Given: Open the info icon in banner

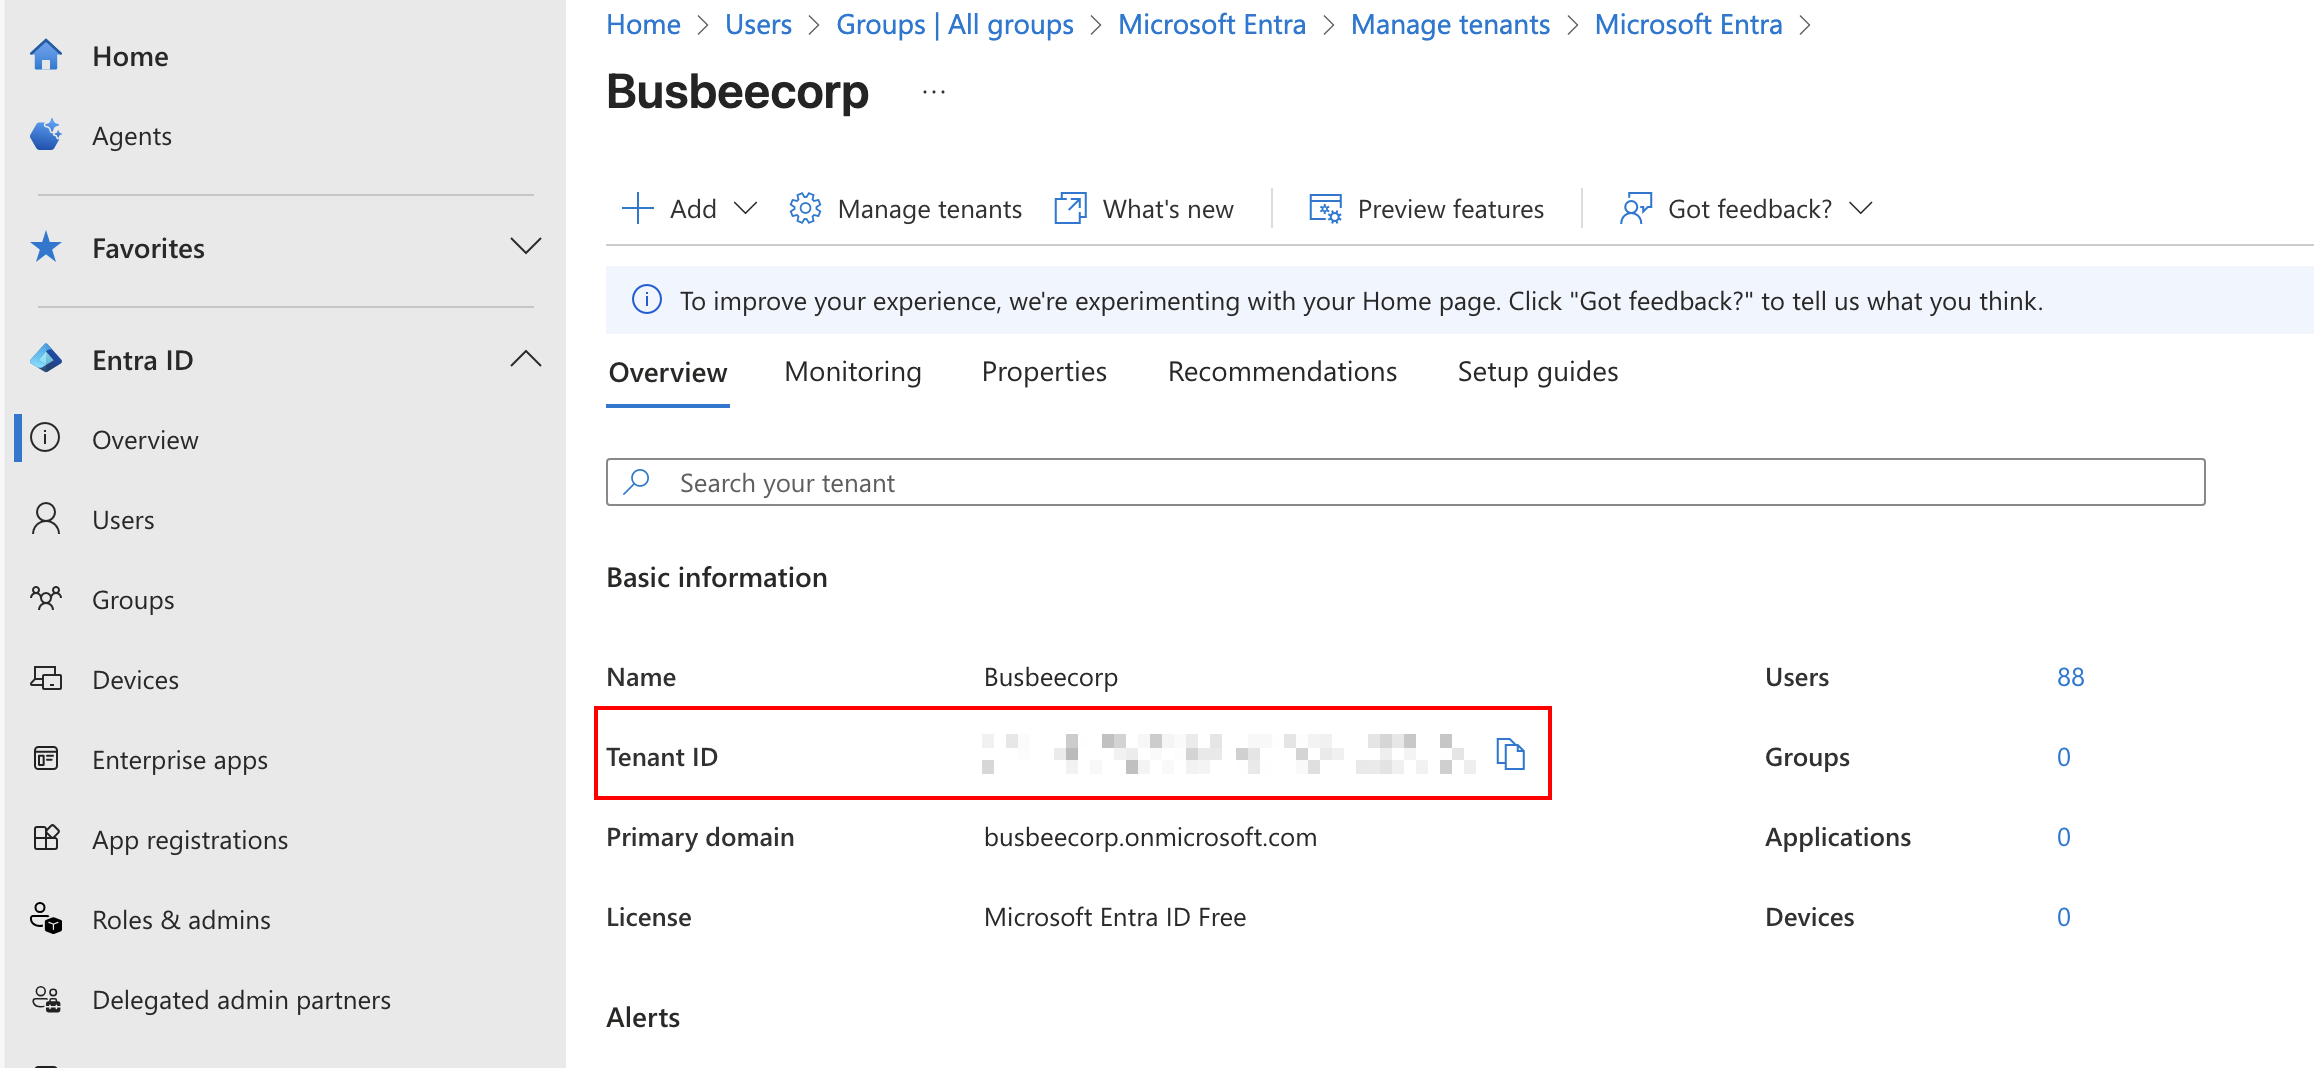Looking at the screenshot, I should pyautogui.click(x=647, y=300).
